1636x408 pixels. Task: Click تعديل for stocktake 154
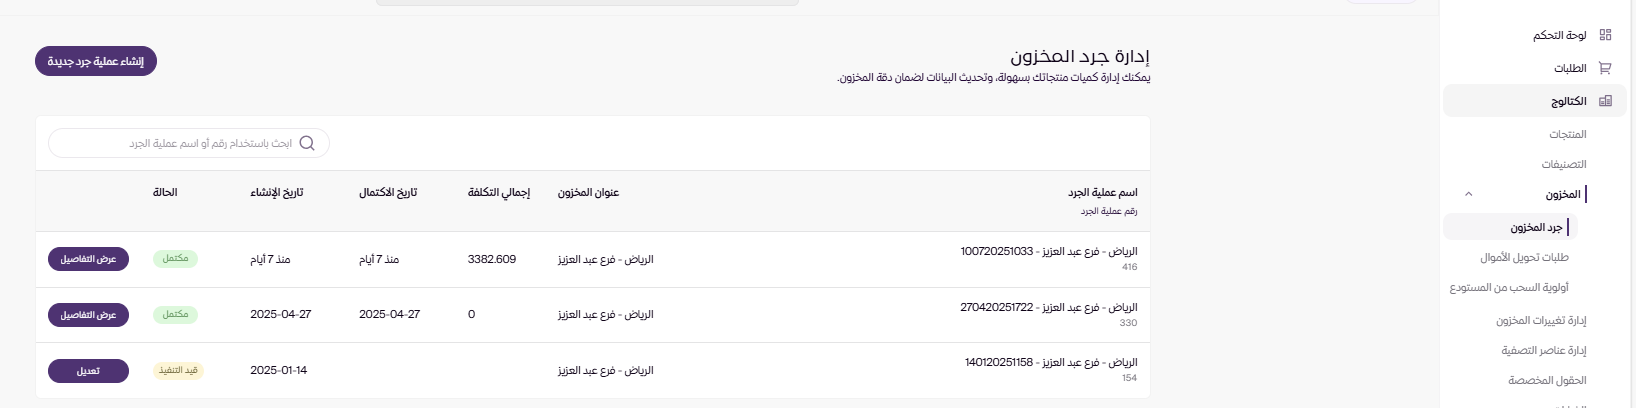(x=88, y=370)
